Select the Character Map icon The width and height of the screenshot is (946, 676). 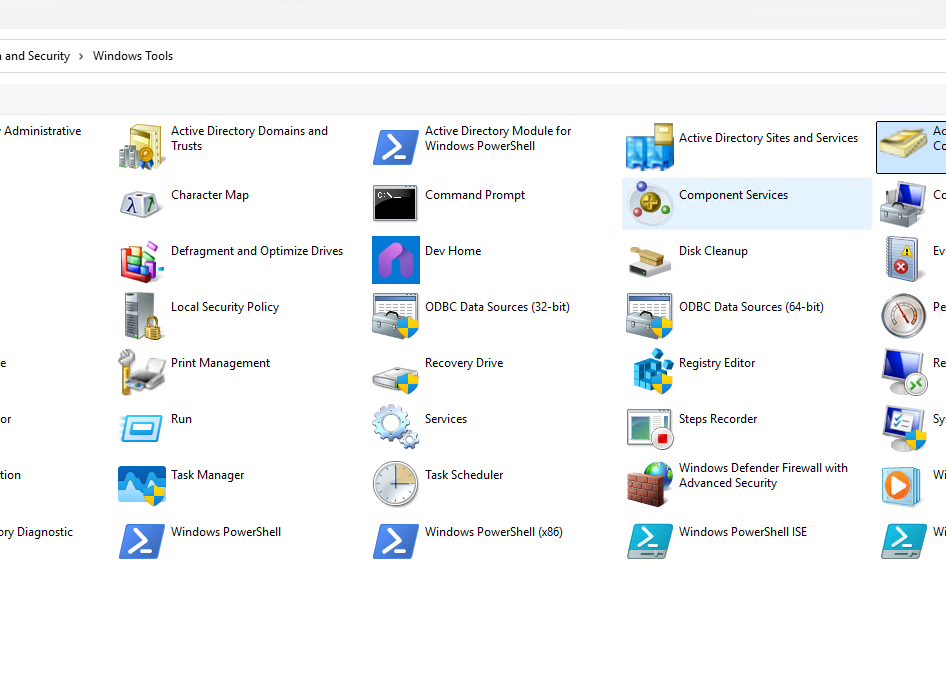click(141, 203)
